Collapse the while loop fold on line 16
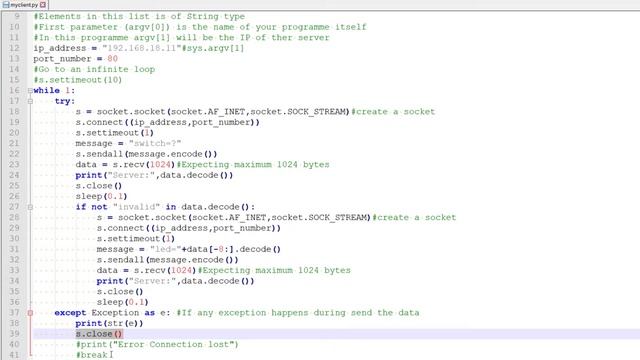Image resolution: width=640 pixels, height=360 pixels. (x=30, y=91)
